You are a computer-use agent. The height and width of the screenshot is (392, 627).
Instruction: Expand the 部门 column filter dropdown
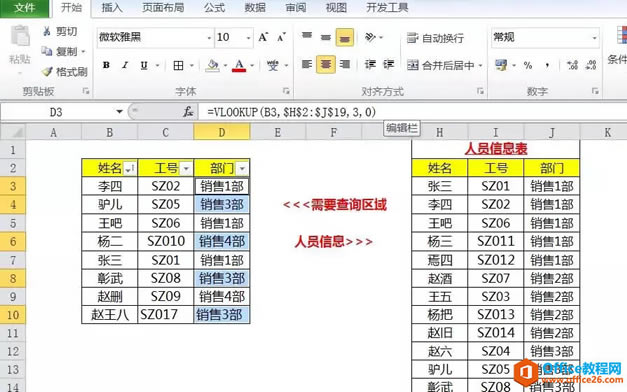click(x=242, y=169)
